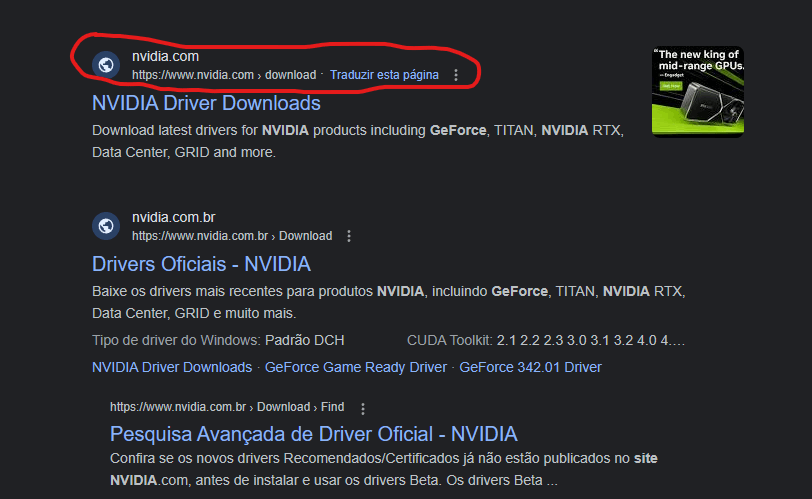Click the nvidia.com.br site name text
Screen dimensions: 812x499
point(173,217)
